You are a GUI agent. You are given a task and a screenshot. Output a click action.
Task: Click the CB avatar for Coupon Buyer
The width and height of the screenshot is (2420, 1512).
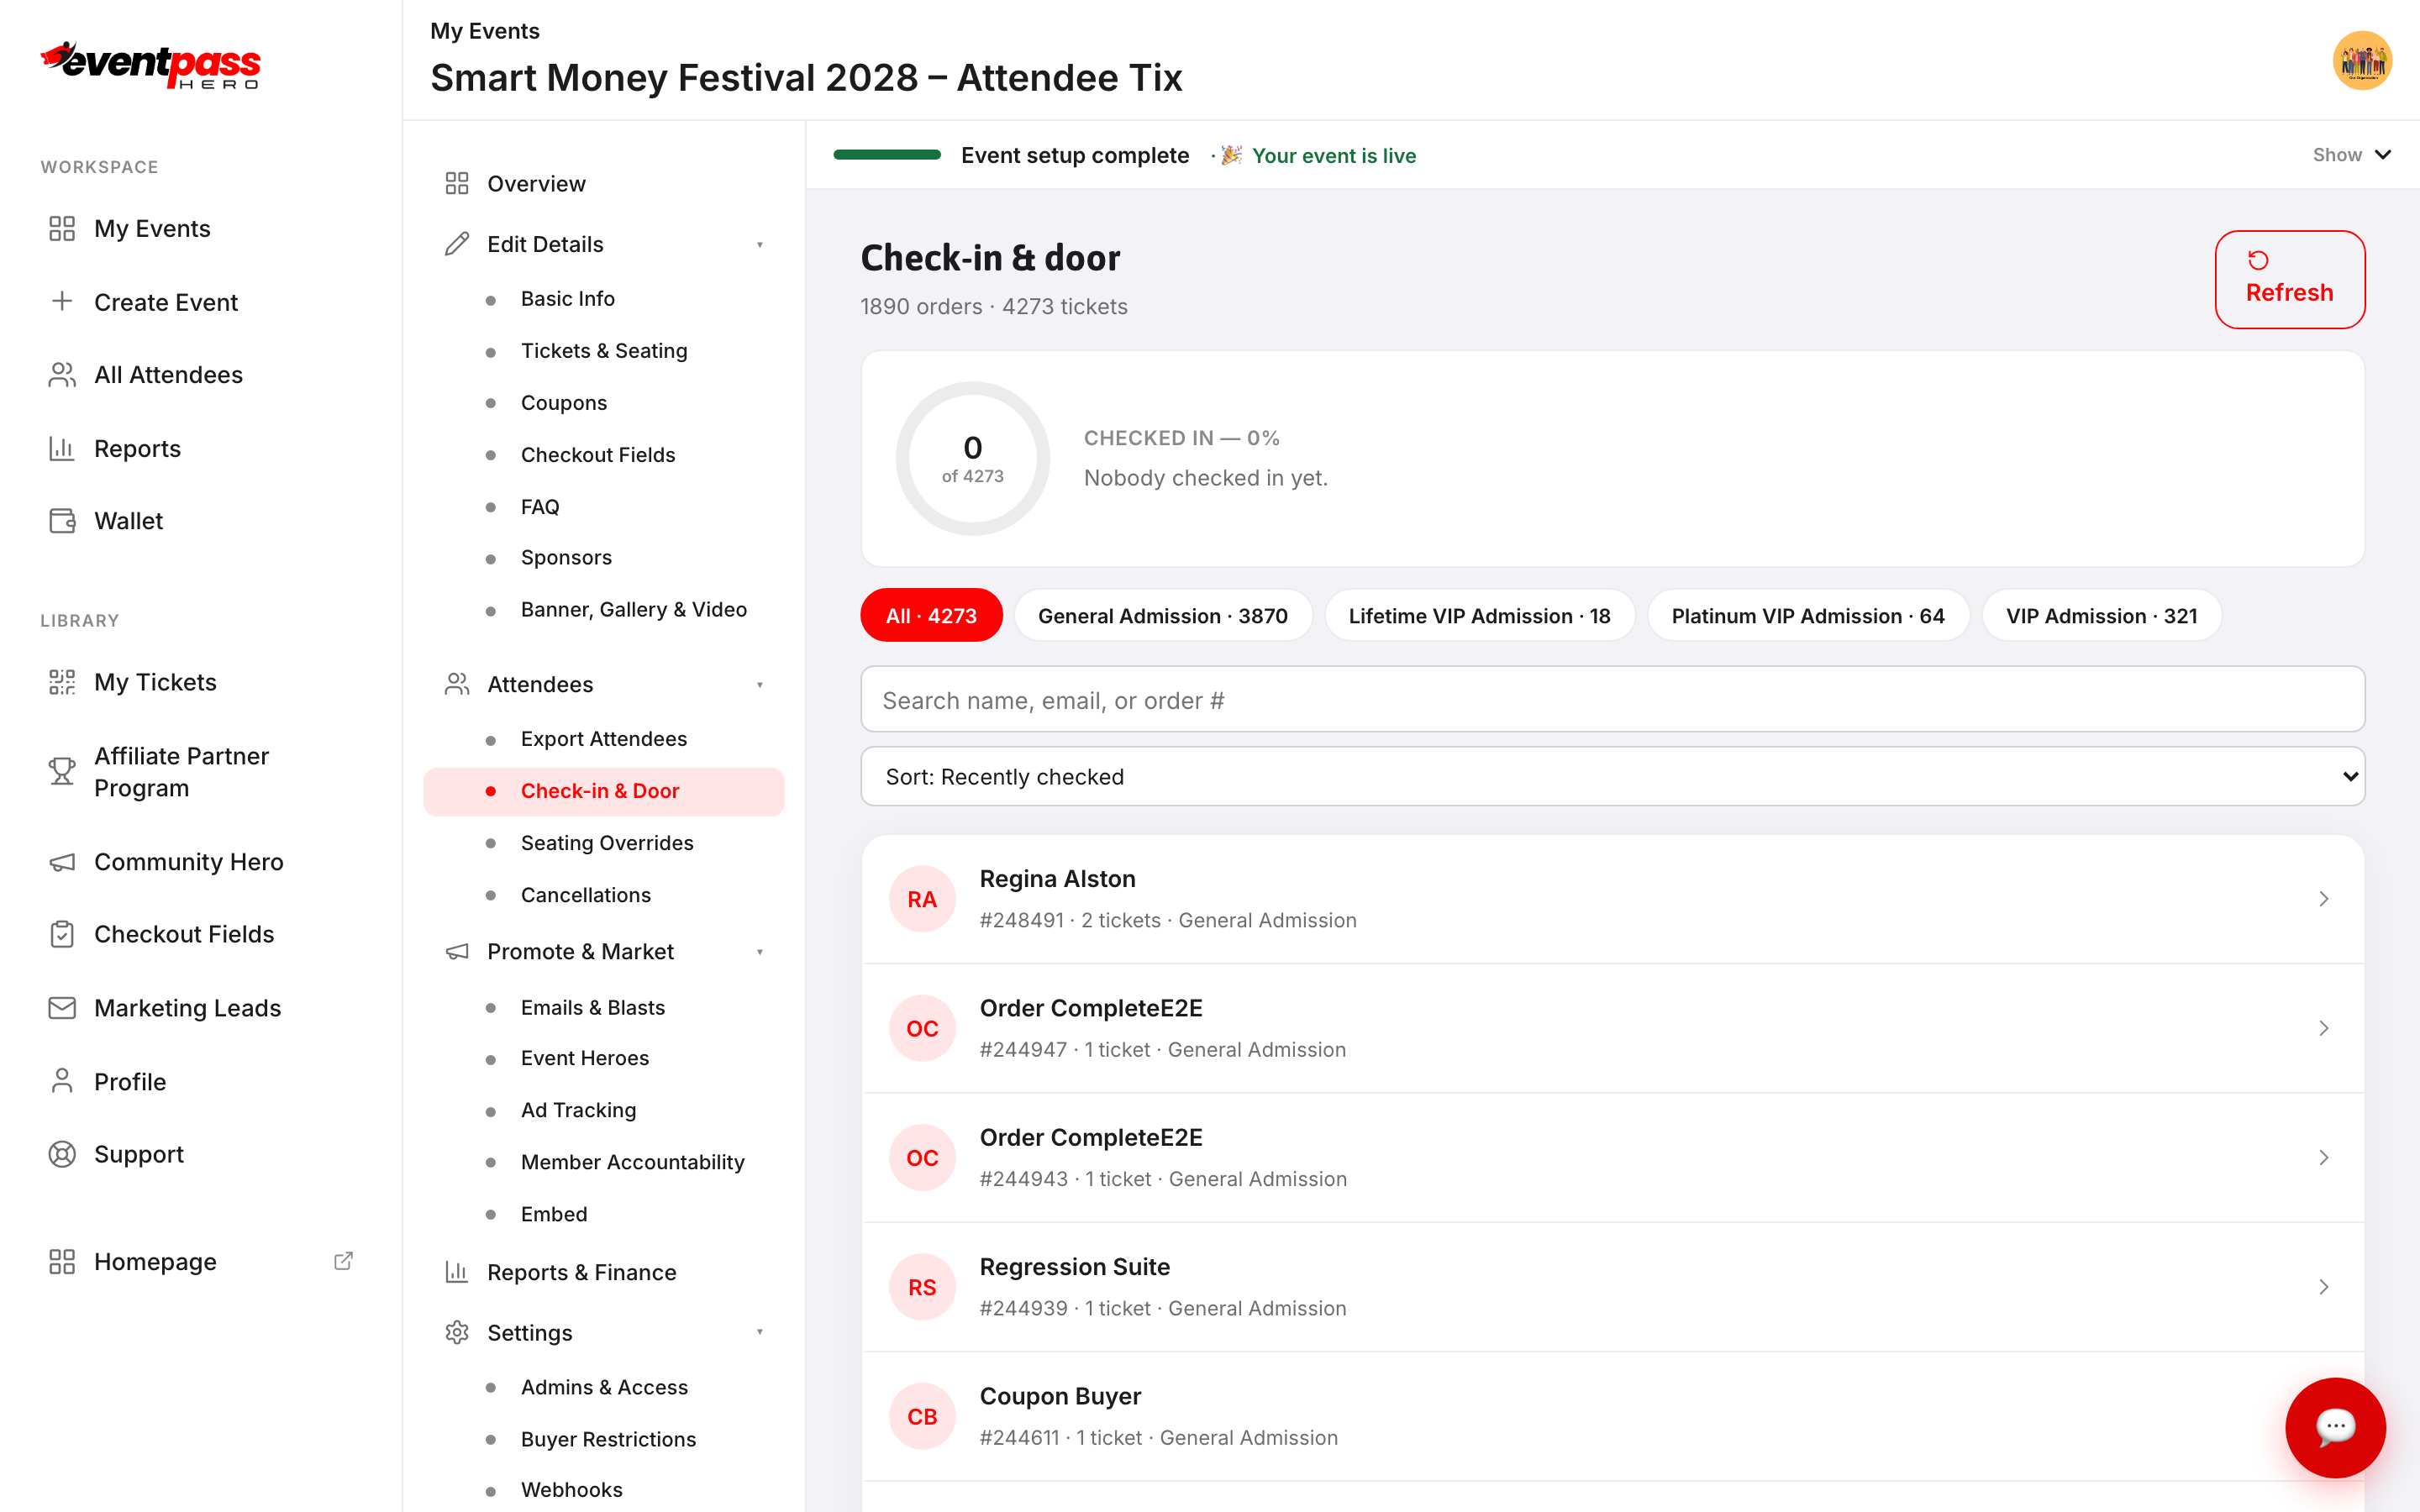click(922, 1416)
